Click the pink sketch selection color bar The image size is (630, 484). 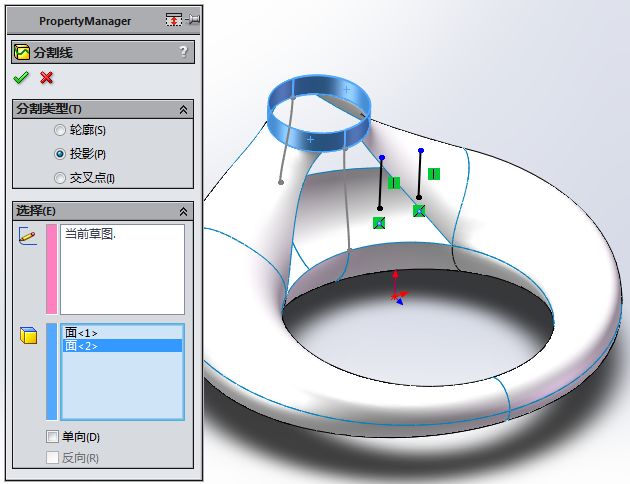pos(51,269)
